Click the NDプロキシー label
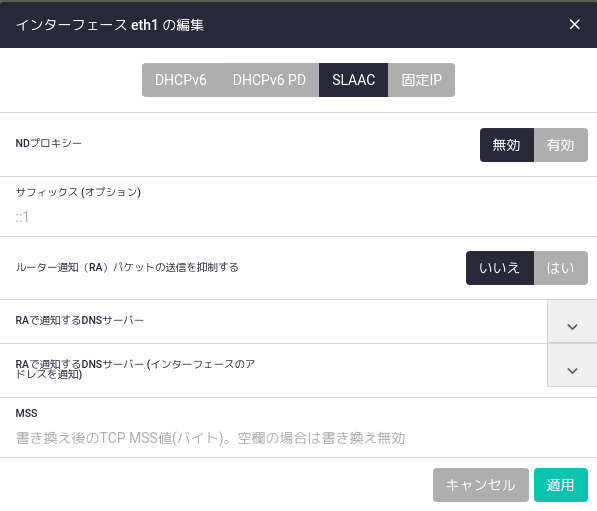Screen dimensions: 597x511 [x=48, y=144]
